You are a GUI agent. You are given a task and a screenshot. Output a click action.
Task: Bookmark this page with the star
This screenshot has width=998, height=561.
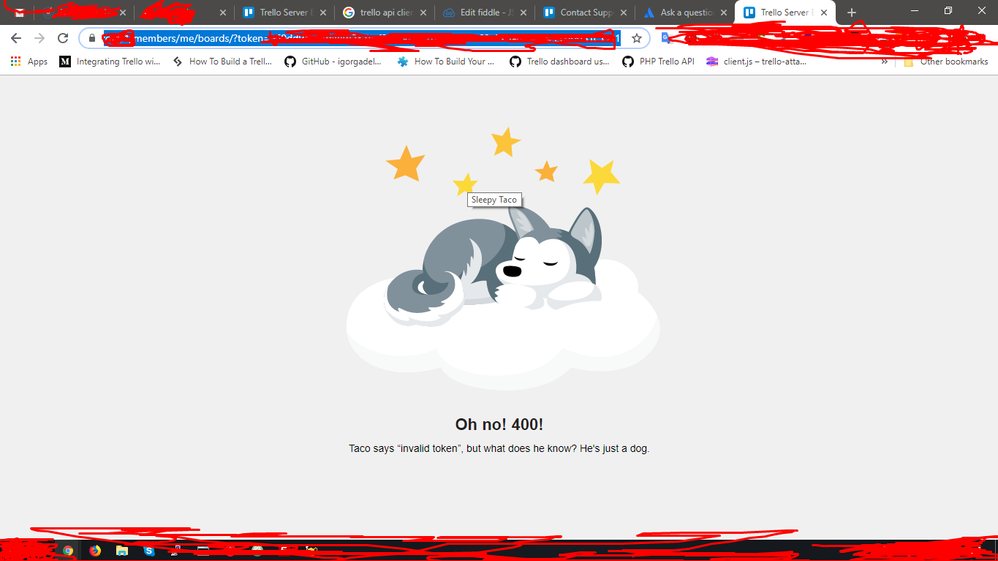click(636, 38)
